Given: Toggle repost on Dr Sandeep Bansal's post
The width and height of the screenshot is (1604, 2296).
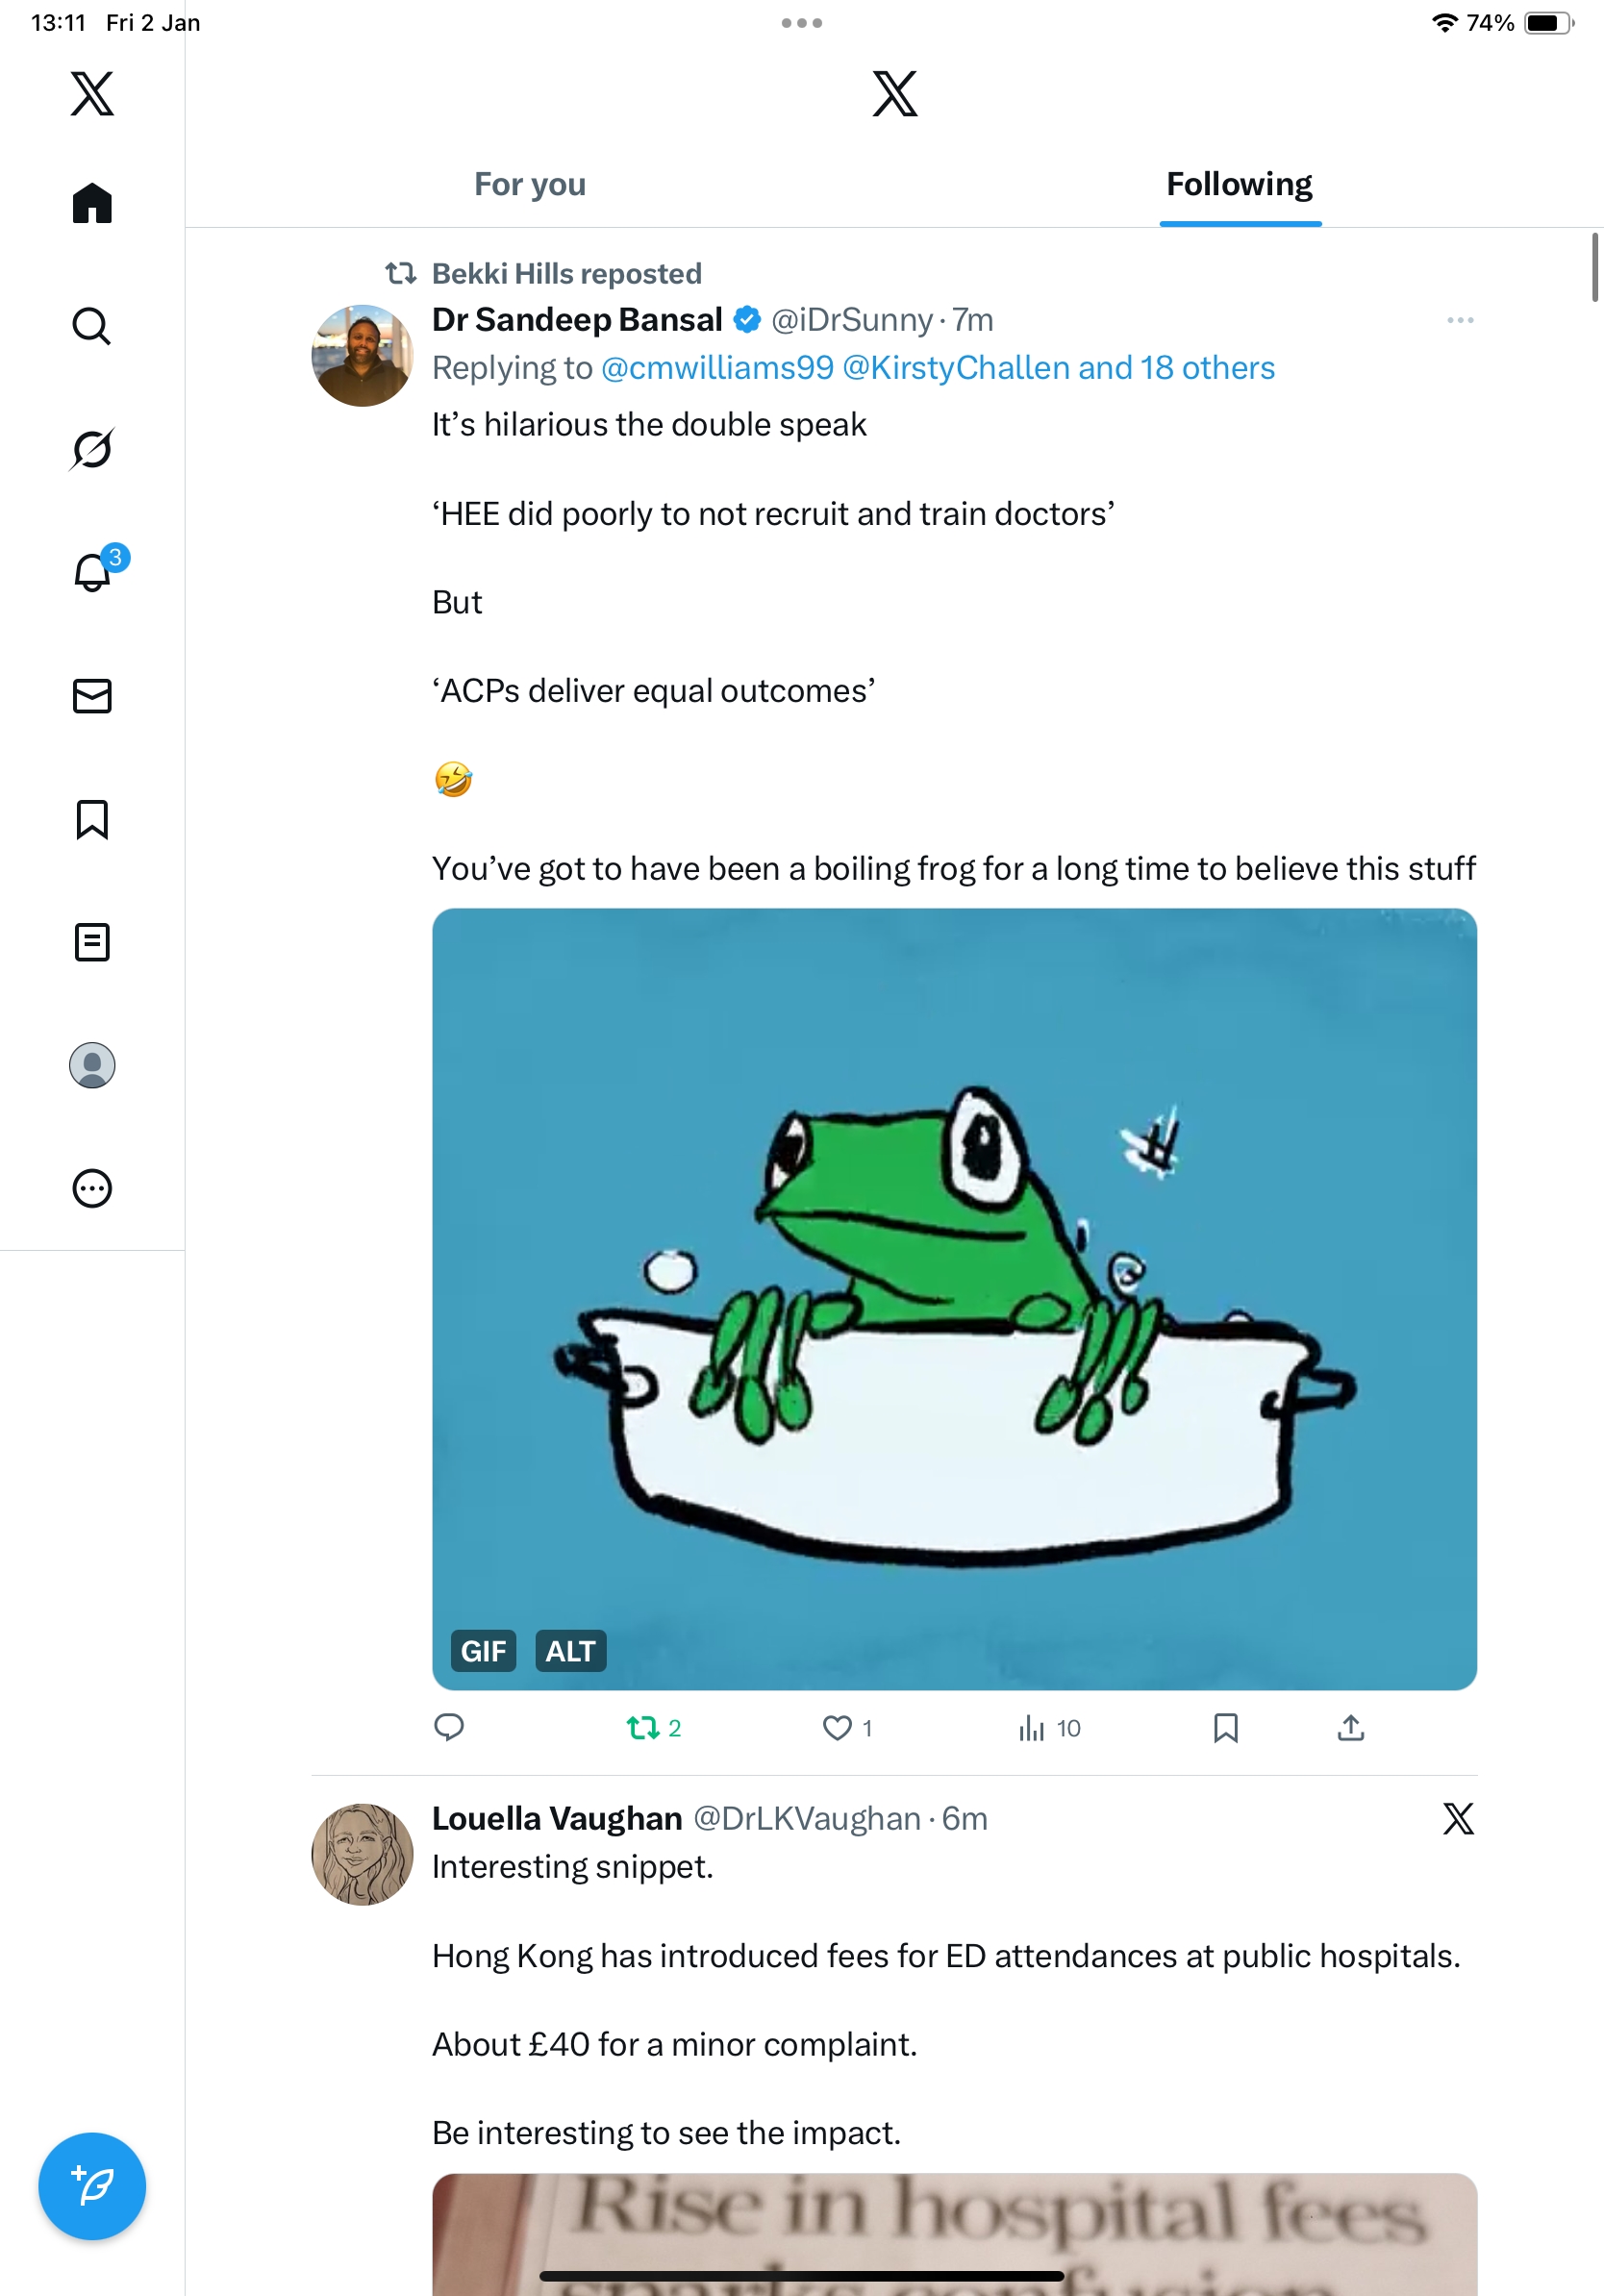Looking at the screenshot, I should click(x=643, y=1728).
